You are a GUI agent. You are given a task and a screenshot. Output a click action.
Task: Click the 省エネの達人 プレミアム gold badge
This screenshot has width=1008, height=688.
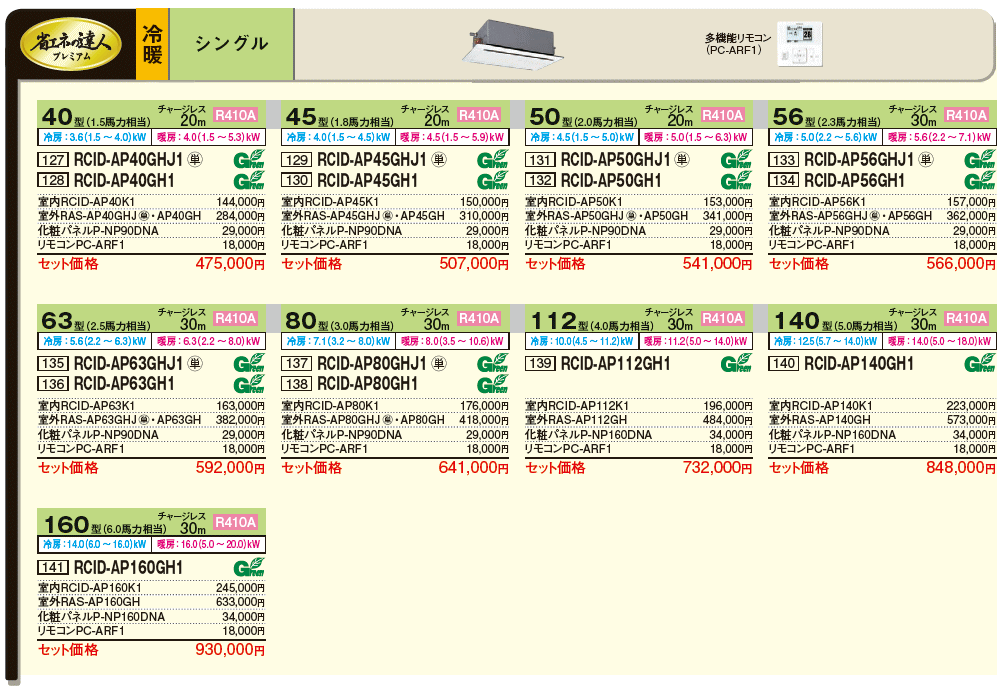pyautogui.click(x=71, y=44)
